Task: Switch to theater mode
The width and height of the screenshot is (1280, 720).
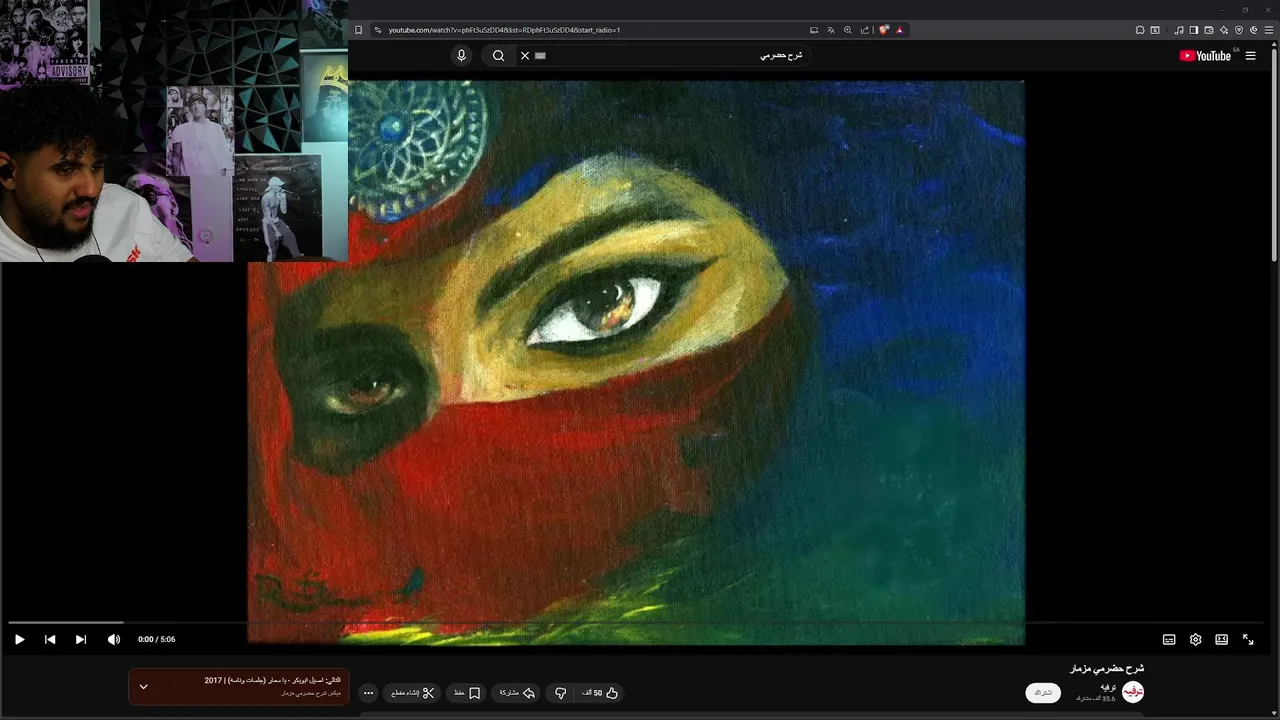Action: [1221, 639]
